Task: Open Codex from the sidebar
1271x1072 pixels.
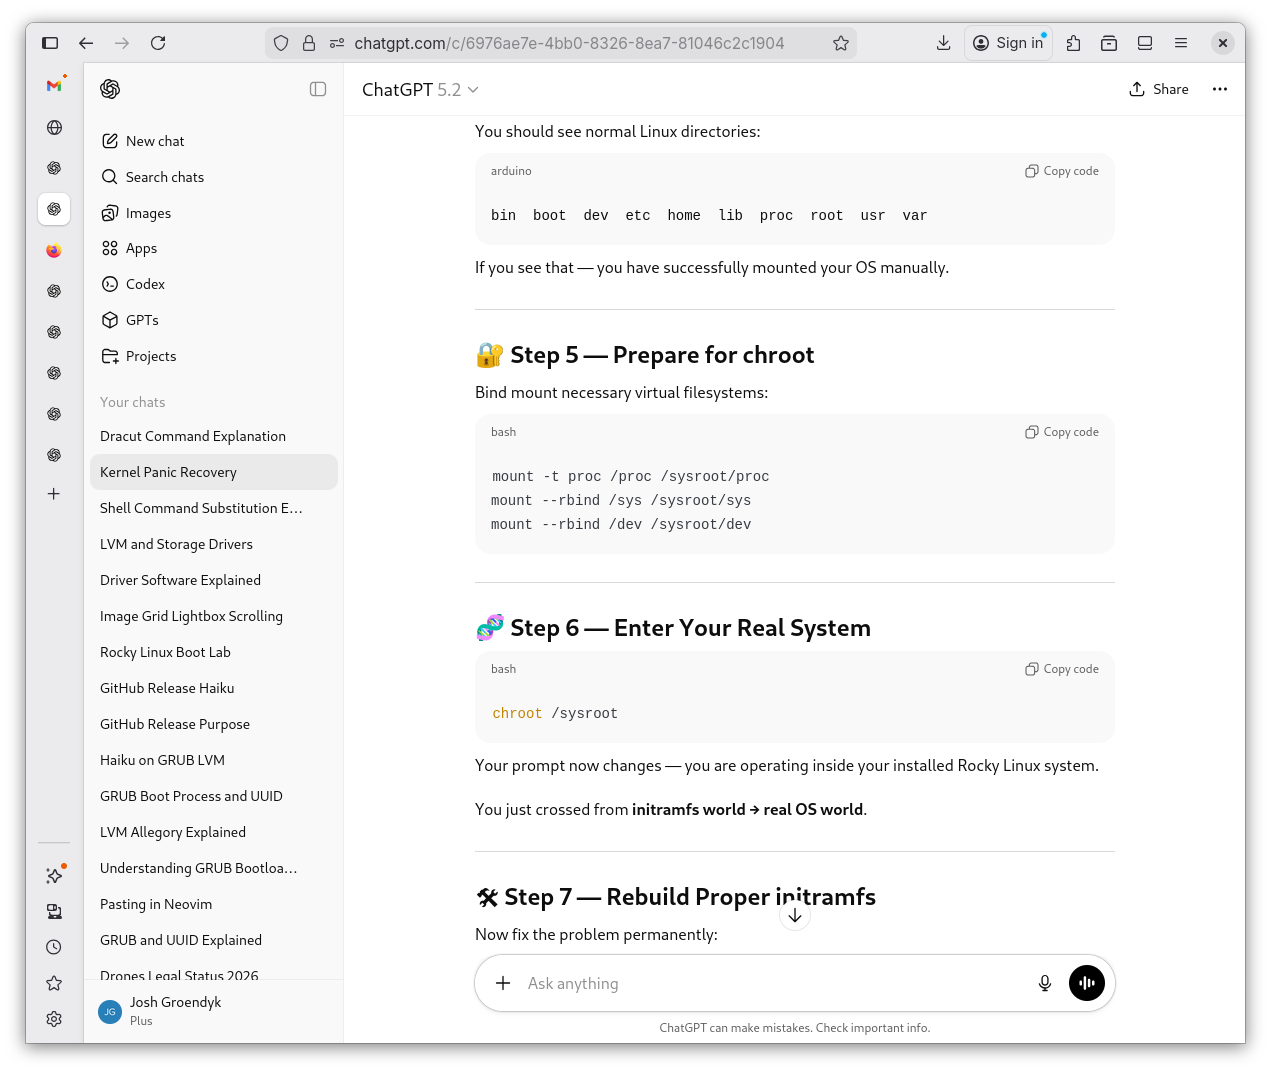Action: point(145,284)
